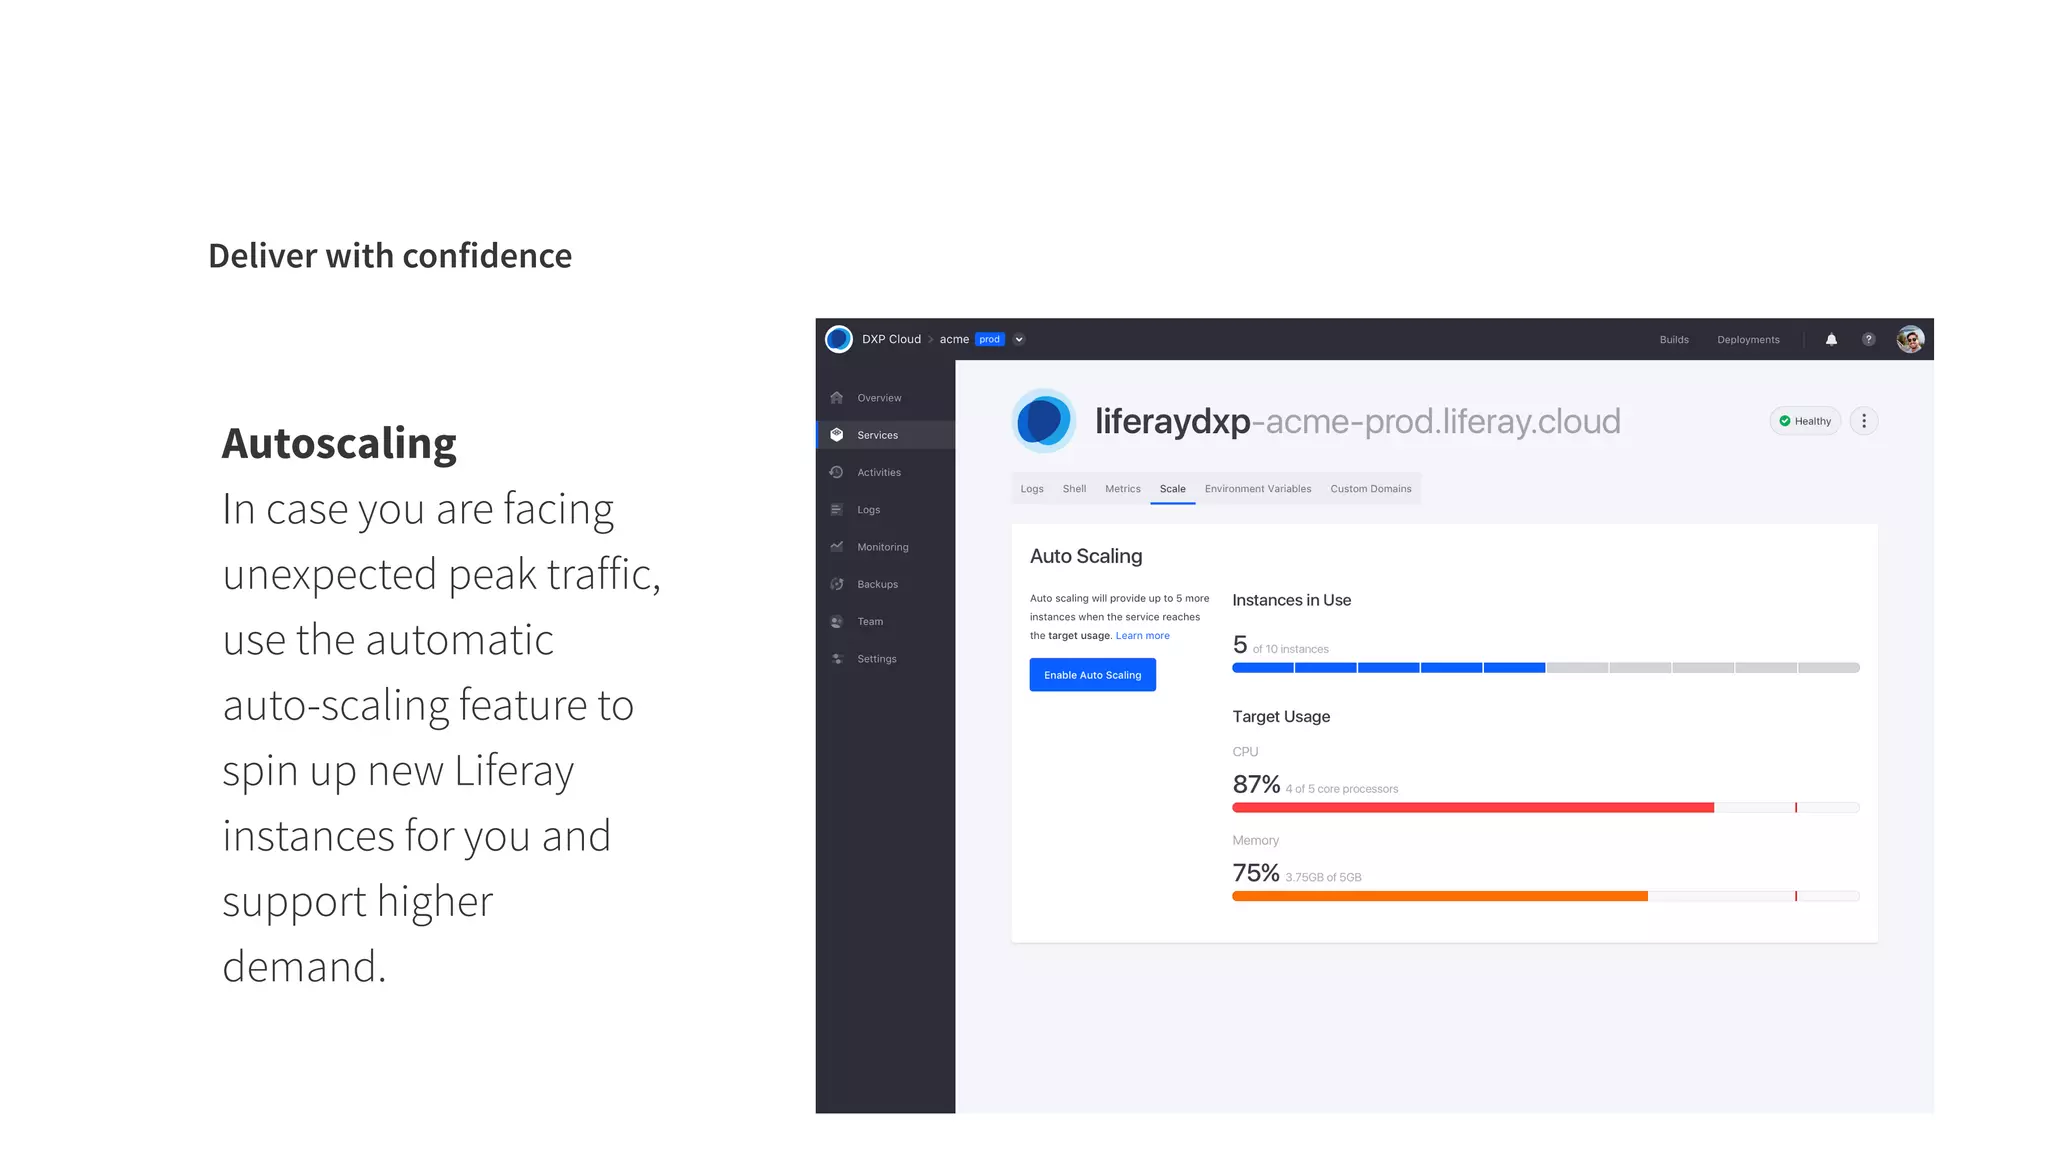Click the Activities history icon

pyautogui.click(x=837, y=472)
